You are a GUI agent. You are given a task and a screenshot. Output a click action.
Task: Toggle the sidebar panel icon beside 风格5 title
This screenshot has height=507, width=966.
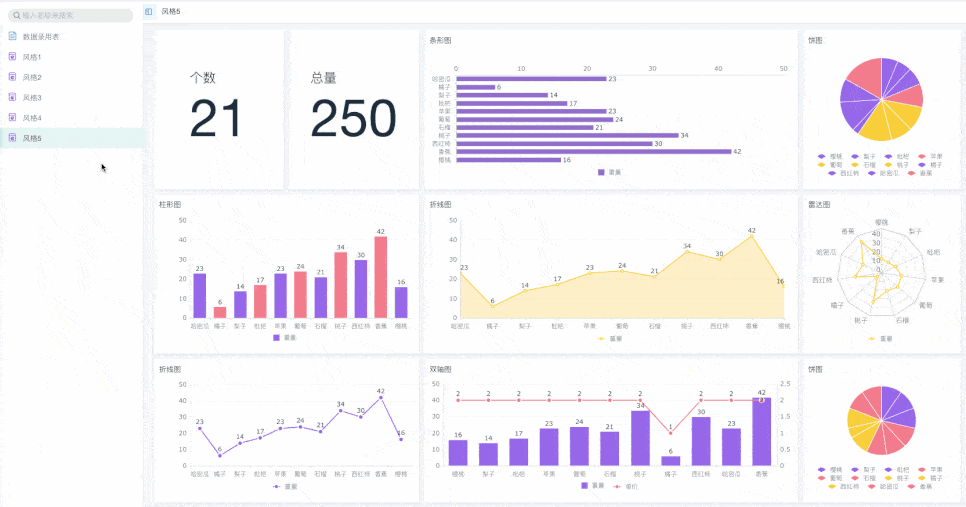pyautogui.click(x=148, y=12)
